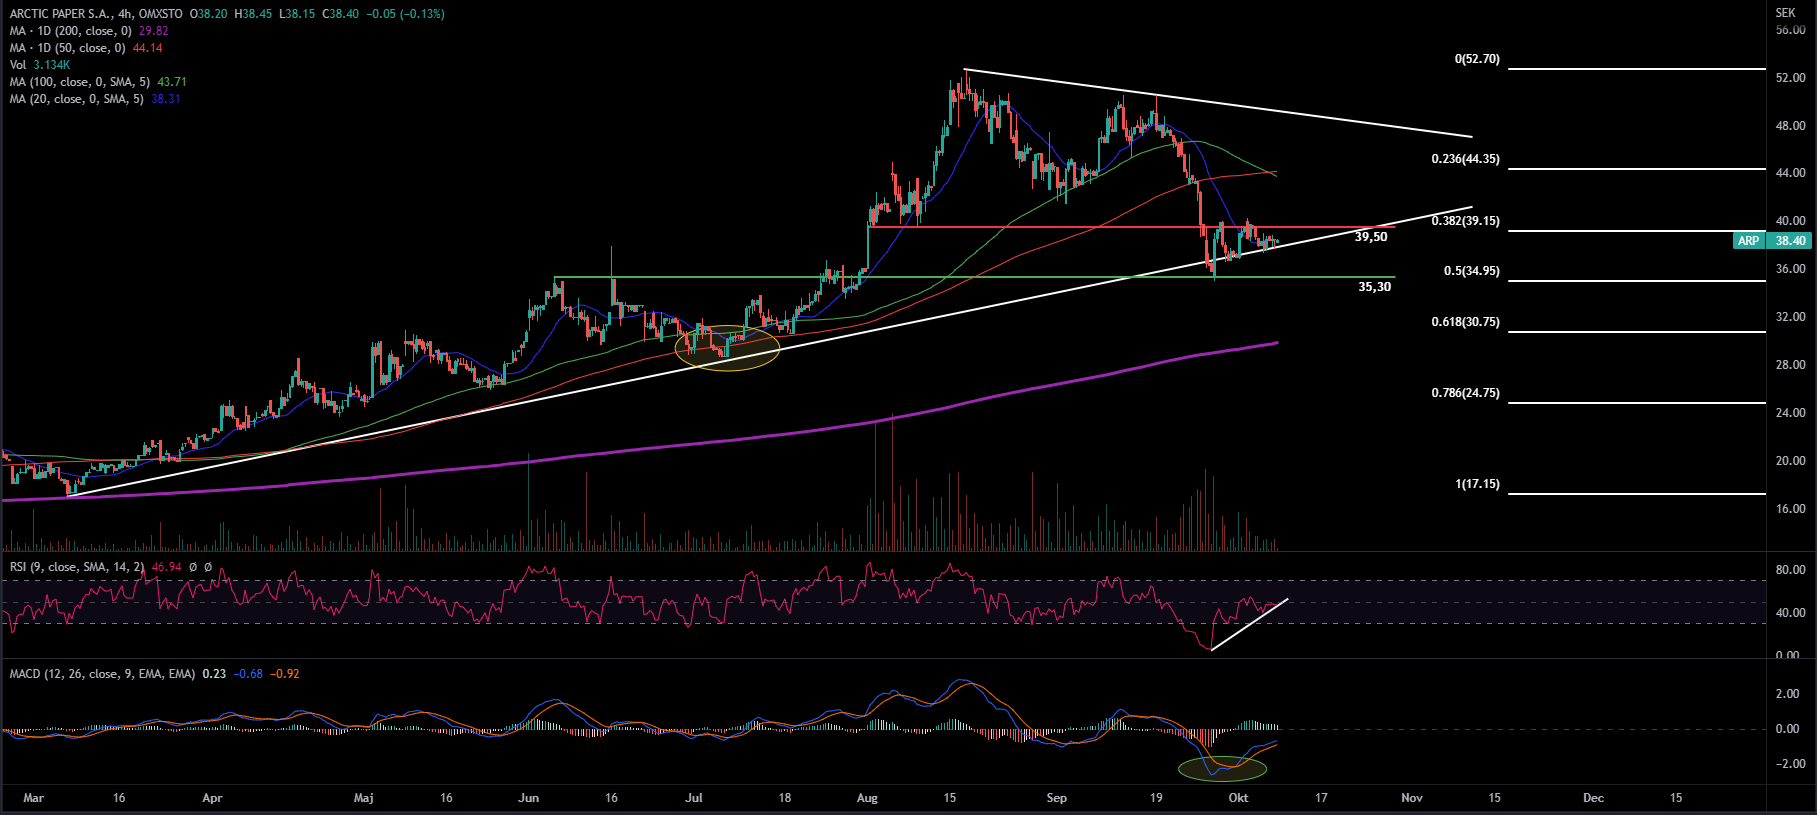Select the MA 20 SMA indicator legend
The width and height of the screenshot is (1817, 815).
pyautogui.click(x=76, y=99)
